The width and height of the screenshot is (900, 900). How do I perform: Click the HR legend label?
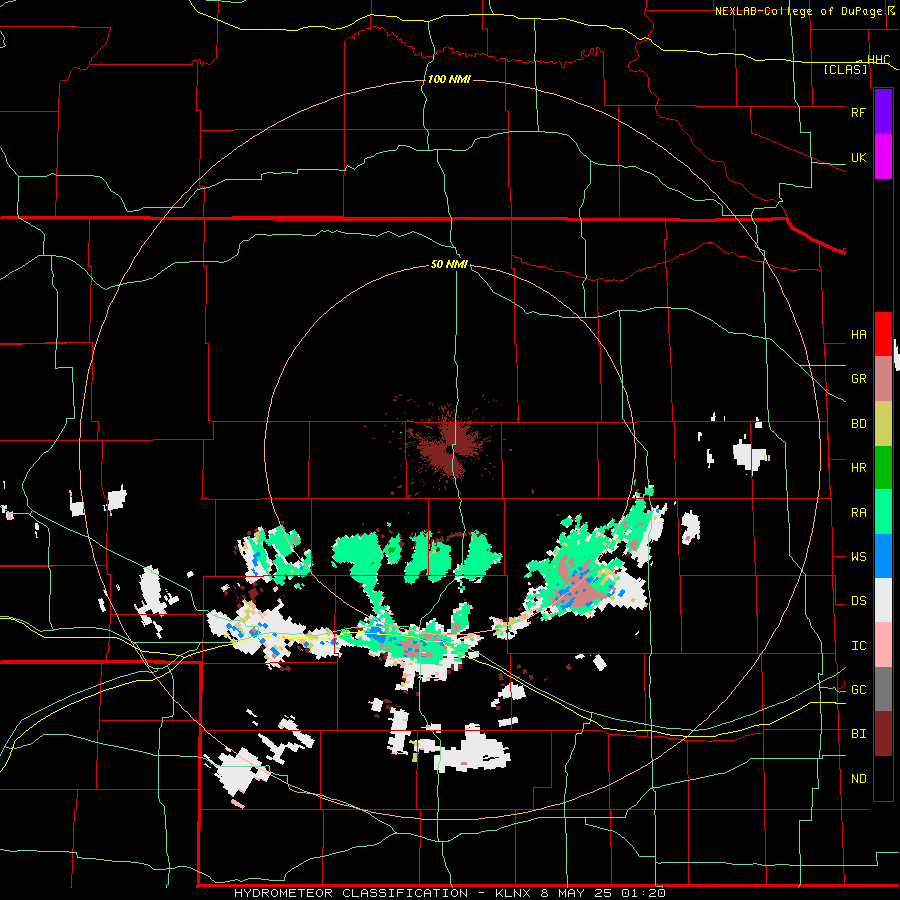click(x=858, y=468)
